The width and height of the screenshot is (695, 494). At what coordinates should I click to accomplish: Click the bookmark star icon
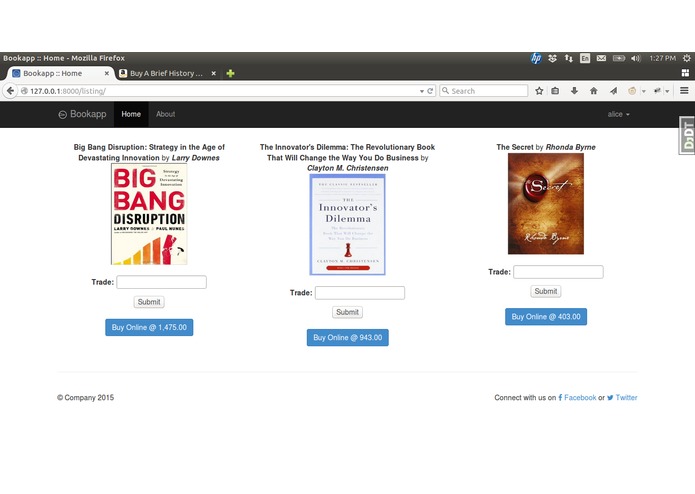(x=539, y=91)
